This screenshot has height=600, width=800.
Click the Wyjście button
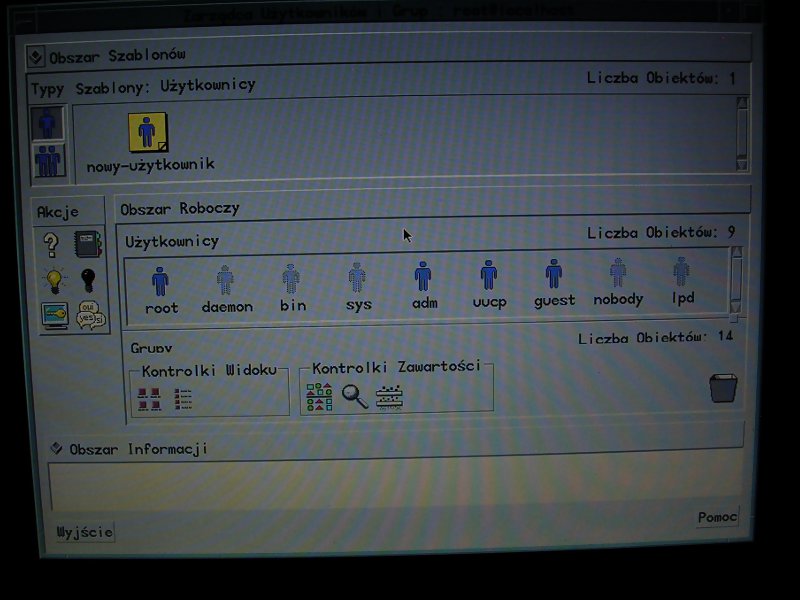coord(85,531)
